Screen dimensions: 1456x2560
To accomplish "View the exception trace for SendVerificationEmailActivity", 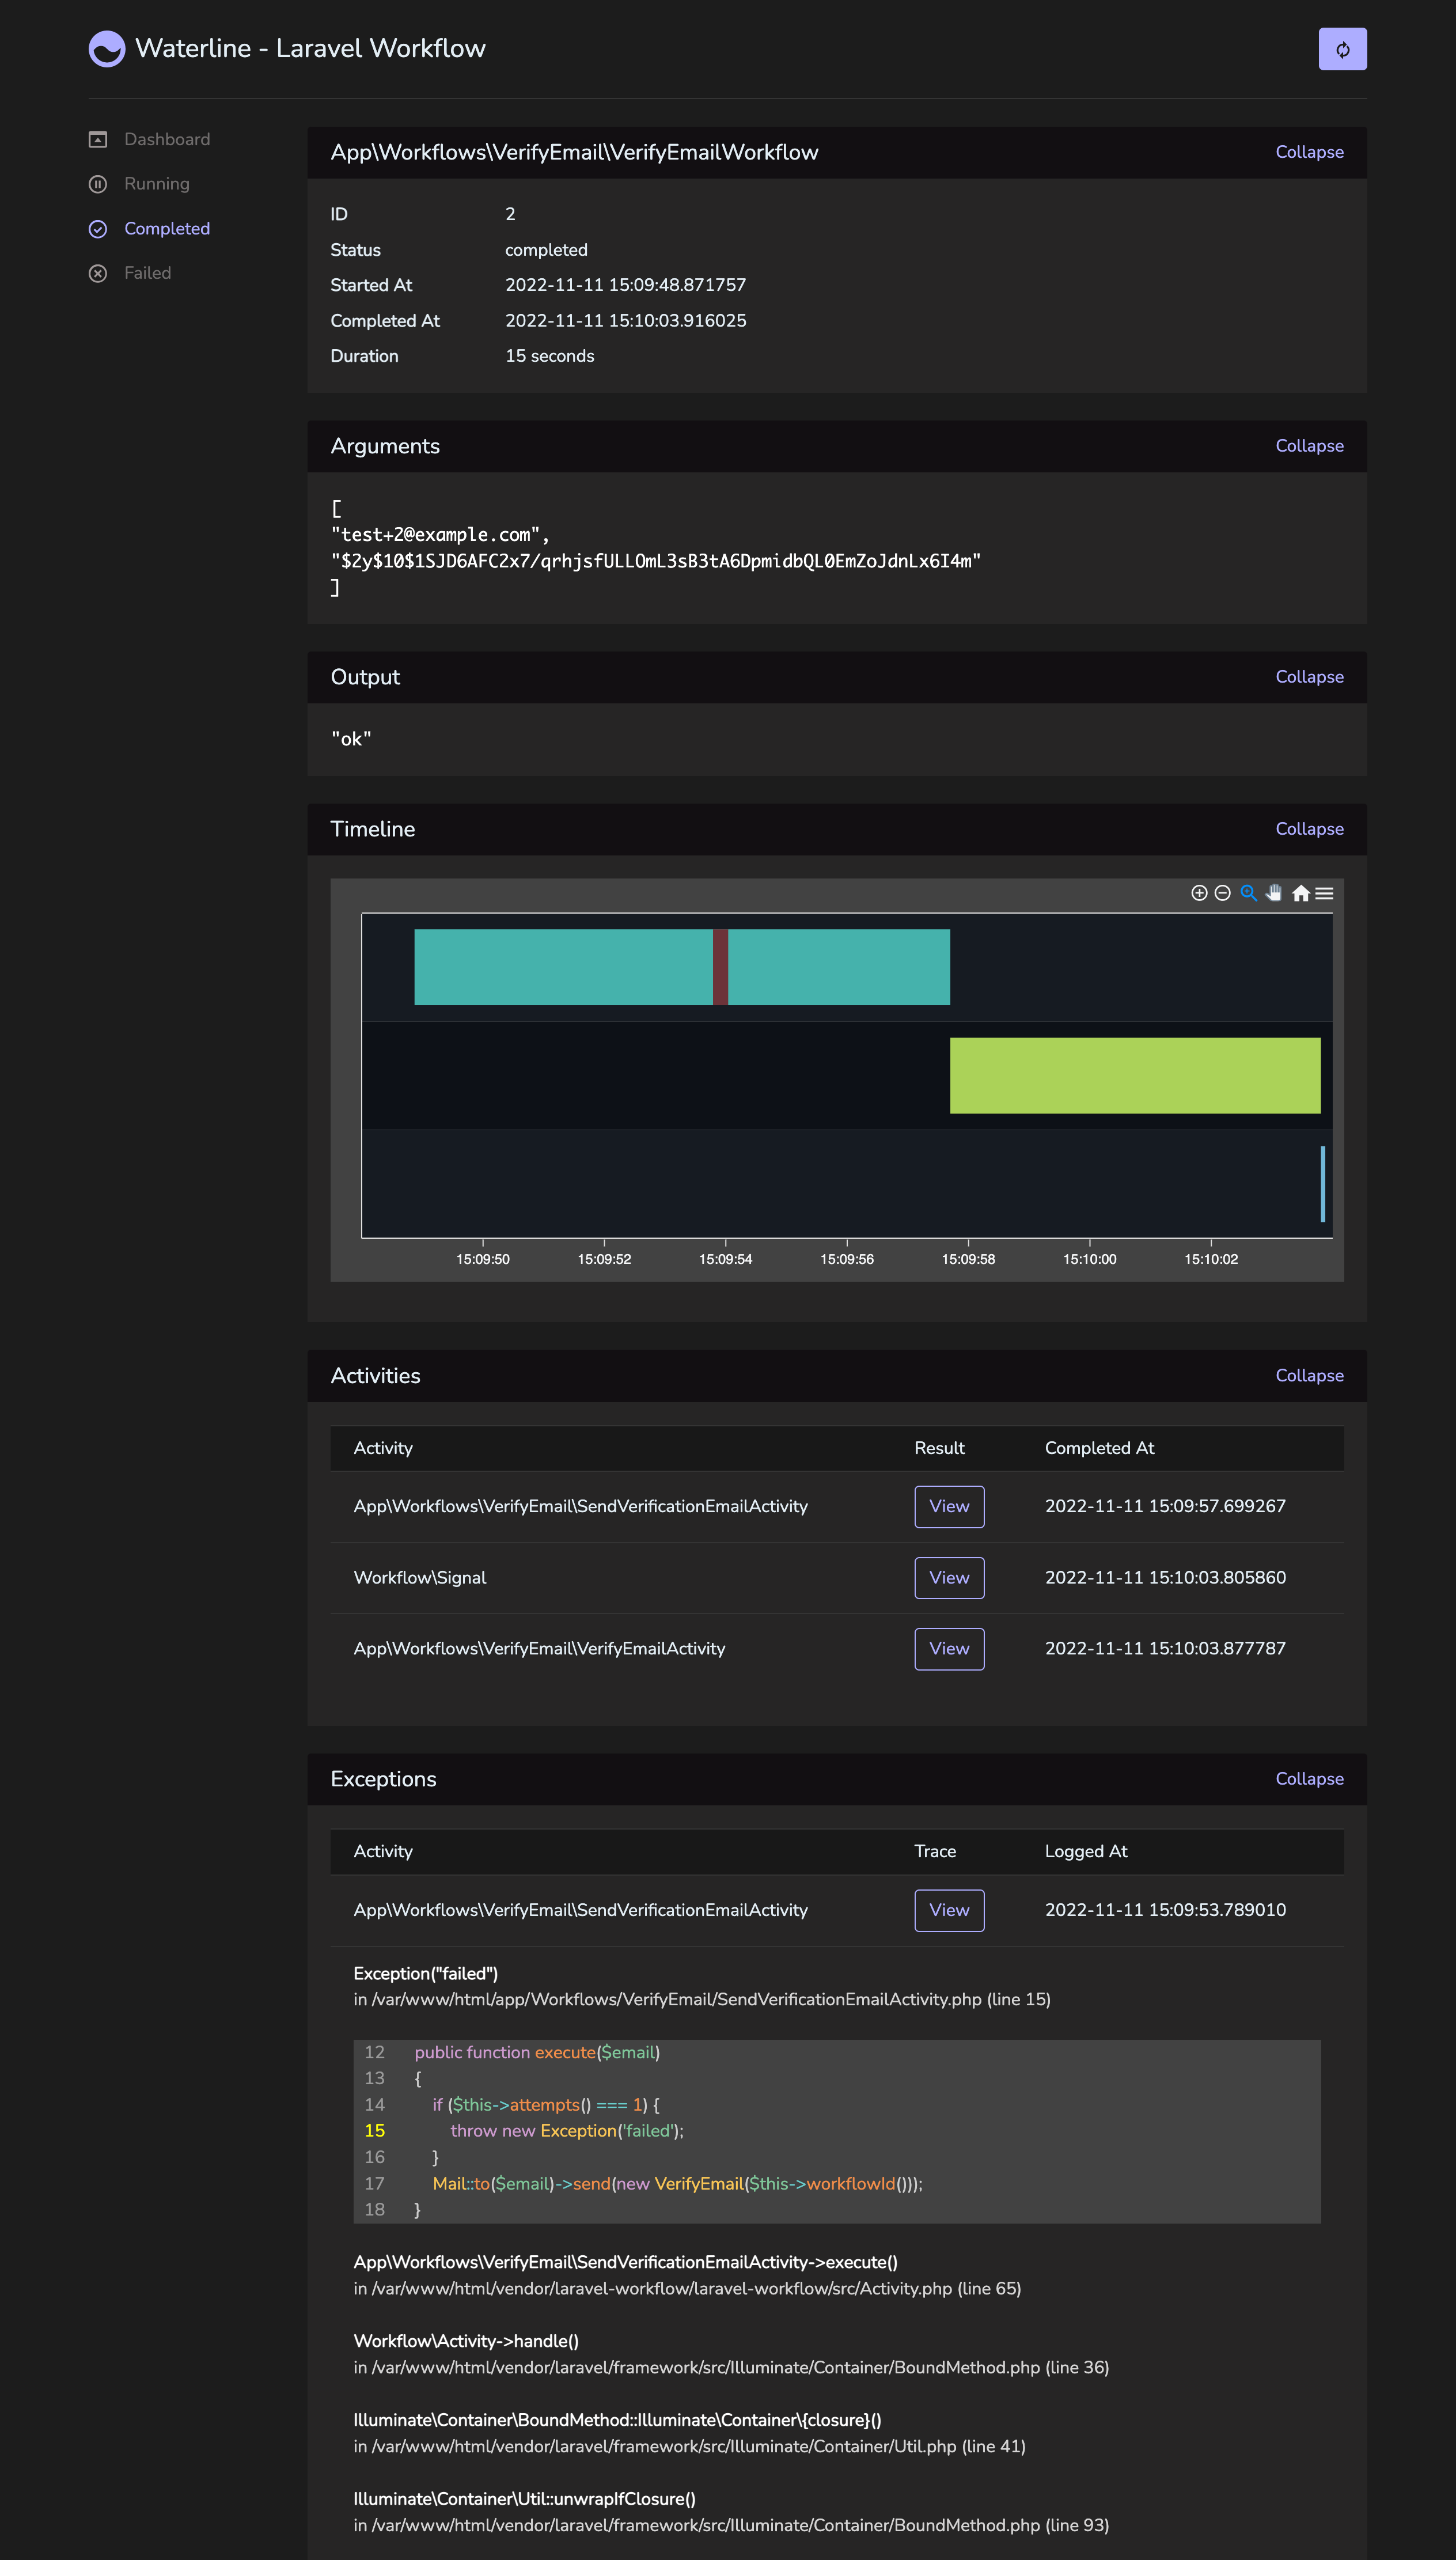I will pyautogui.click(x=948, y=1910).
